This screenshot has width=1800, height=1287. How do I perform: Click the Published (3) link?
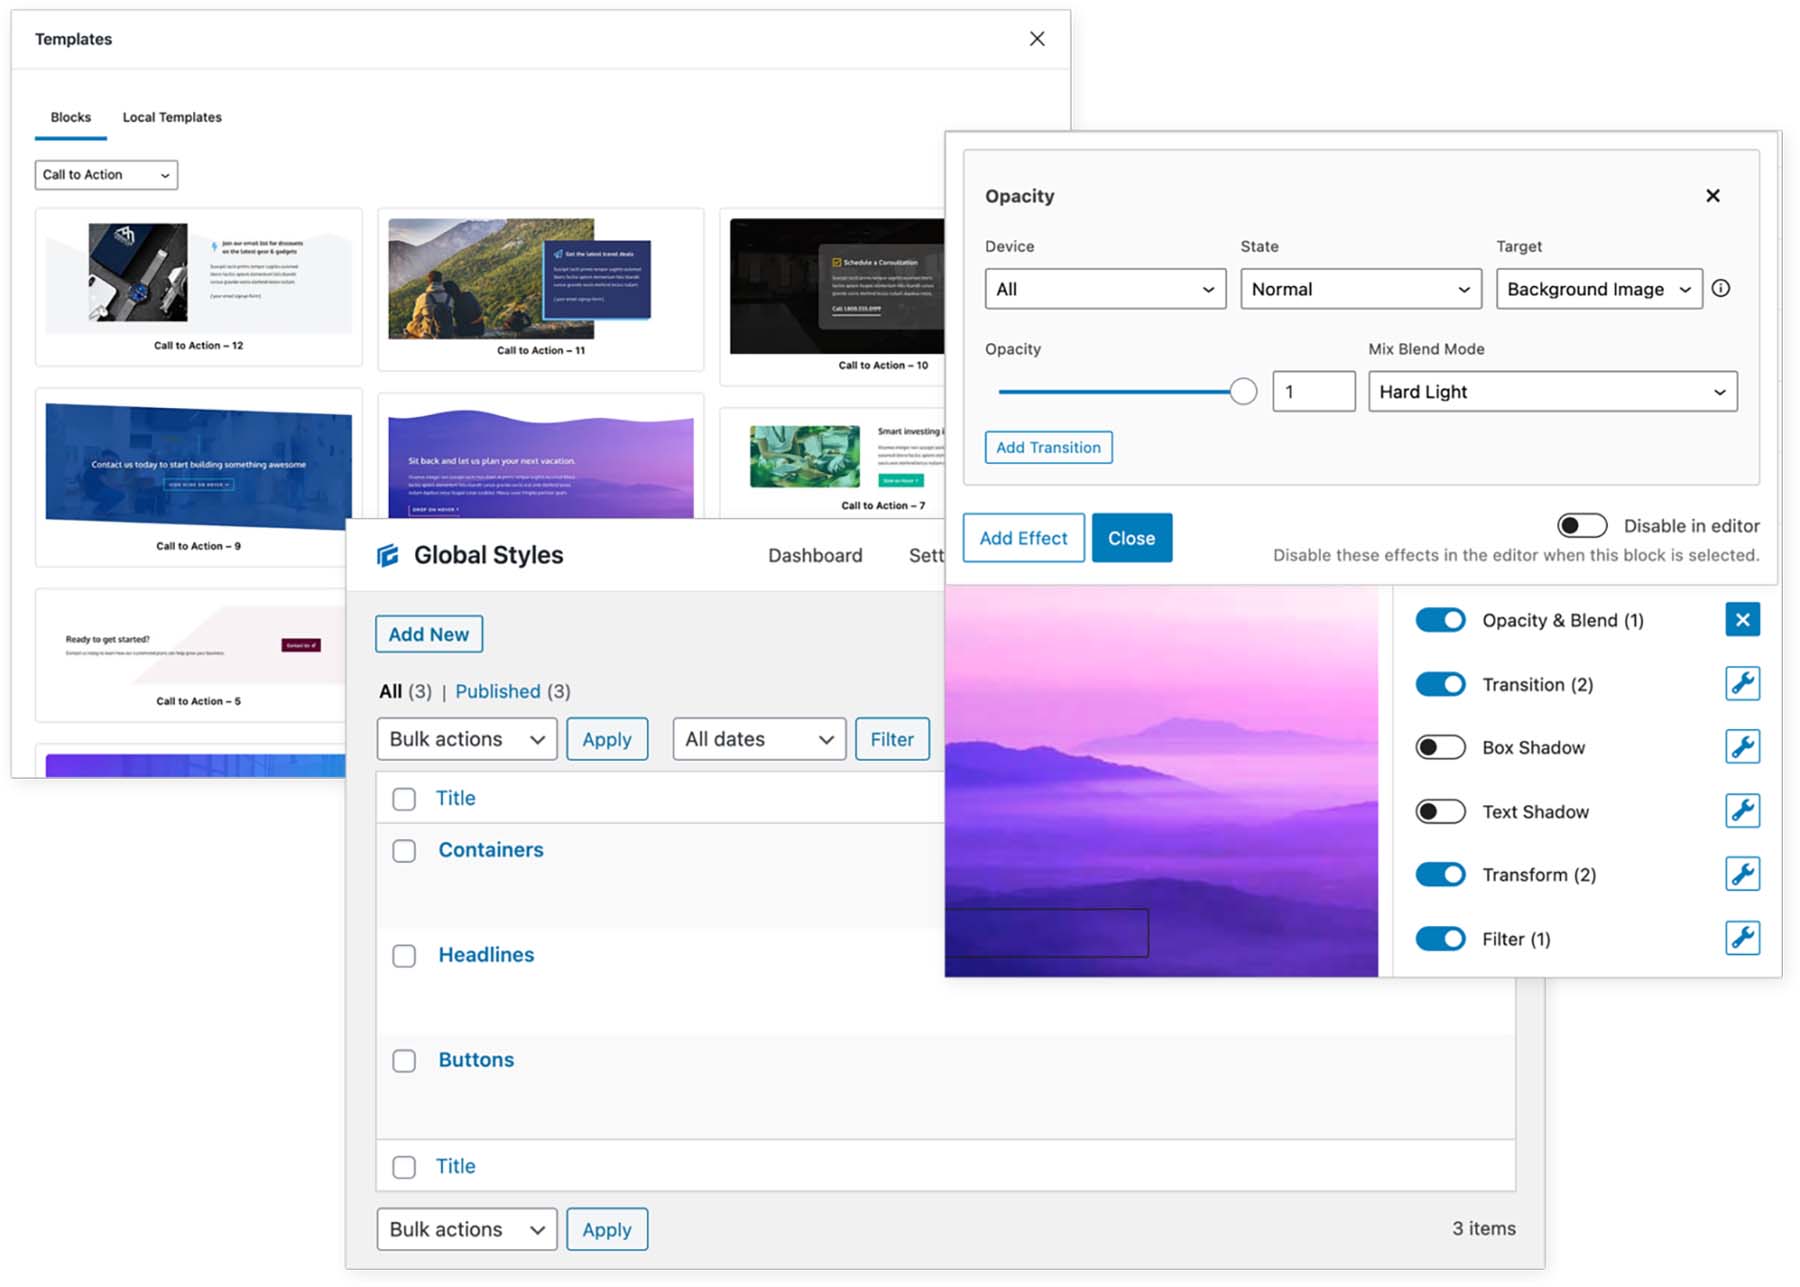point(498,691)
